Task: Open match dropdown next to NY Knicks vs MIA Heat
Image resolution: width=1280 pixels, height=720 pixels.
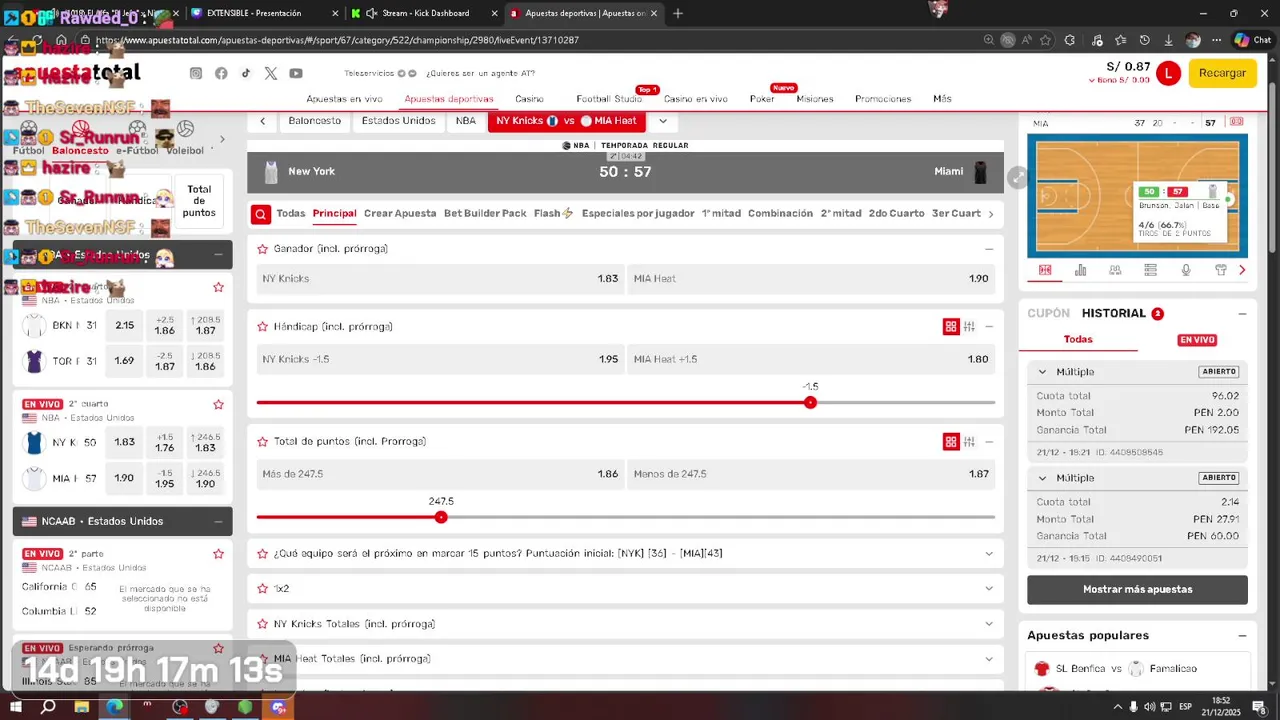Action: click(x=662, y=121)
